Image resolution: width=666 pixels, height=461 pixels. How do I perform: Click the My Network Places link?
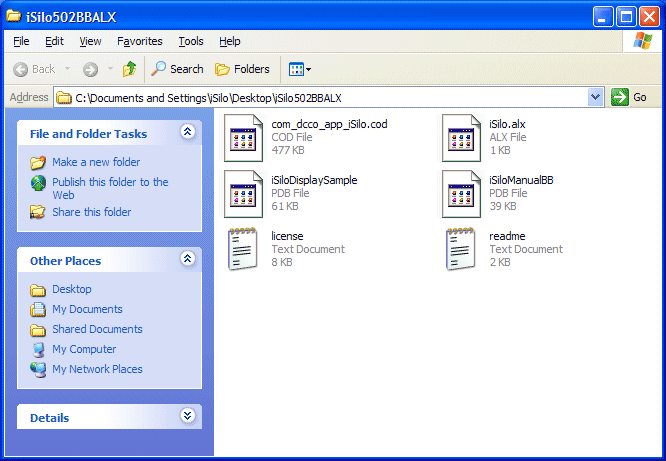97,369
